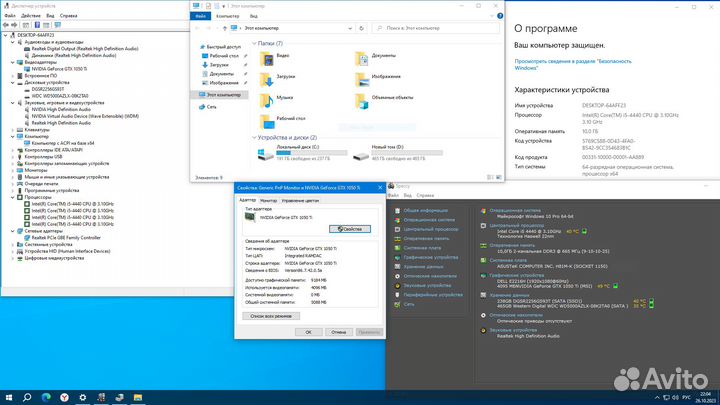Select the Объемные объекты folder icon
Image resolution: width=720 pixels, height=405 pixels.
pyautogui.click(x=362, y=101)
